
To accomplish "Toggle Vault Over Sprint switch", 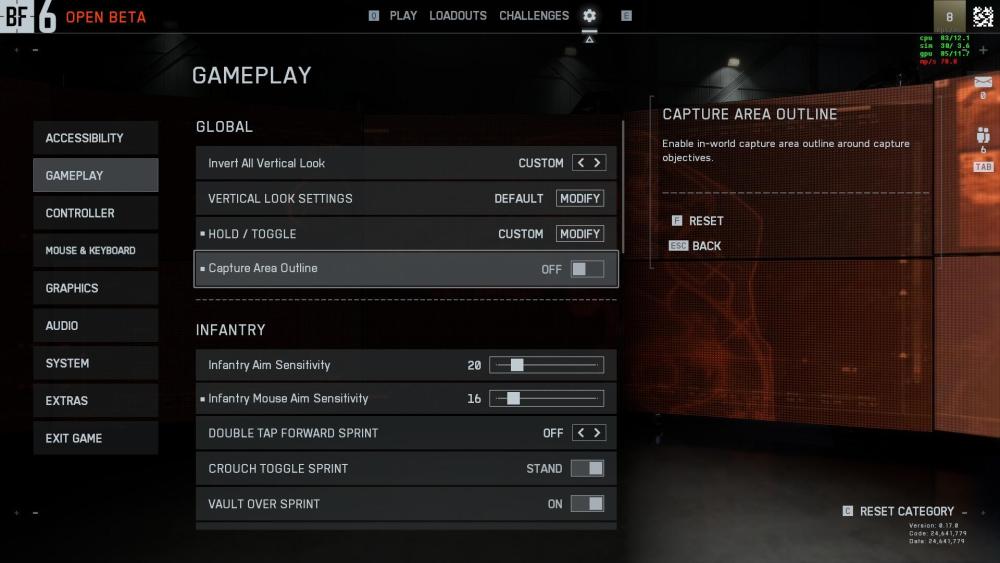I will 587,504.
